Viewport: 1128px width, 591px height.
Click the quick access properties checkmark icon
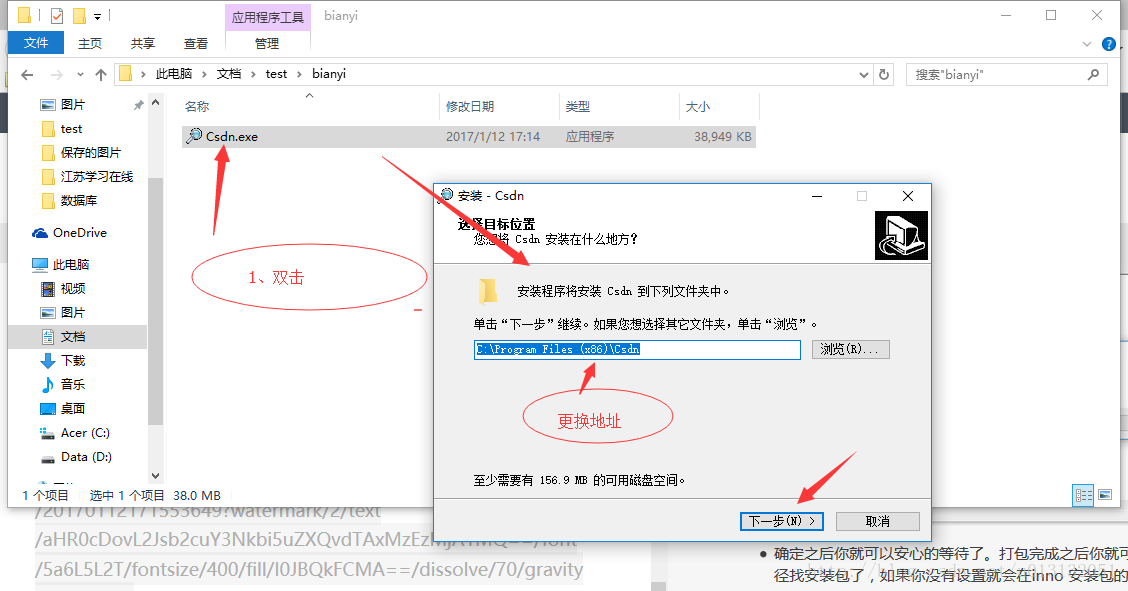[x=58, y=15]
